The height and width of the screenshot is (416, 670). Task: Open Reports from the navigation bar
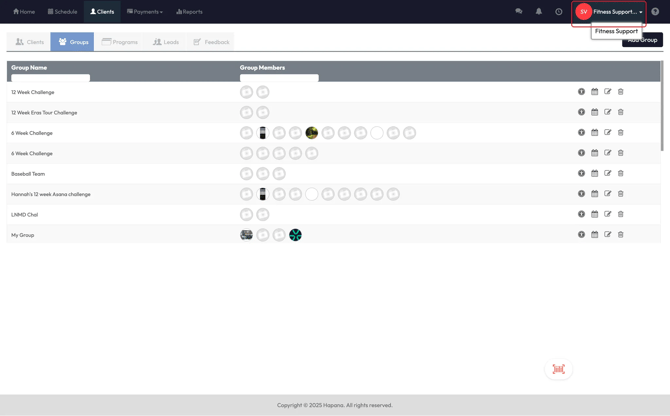coord(189,12)
